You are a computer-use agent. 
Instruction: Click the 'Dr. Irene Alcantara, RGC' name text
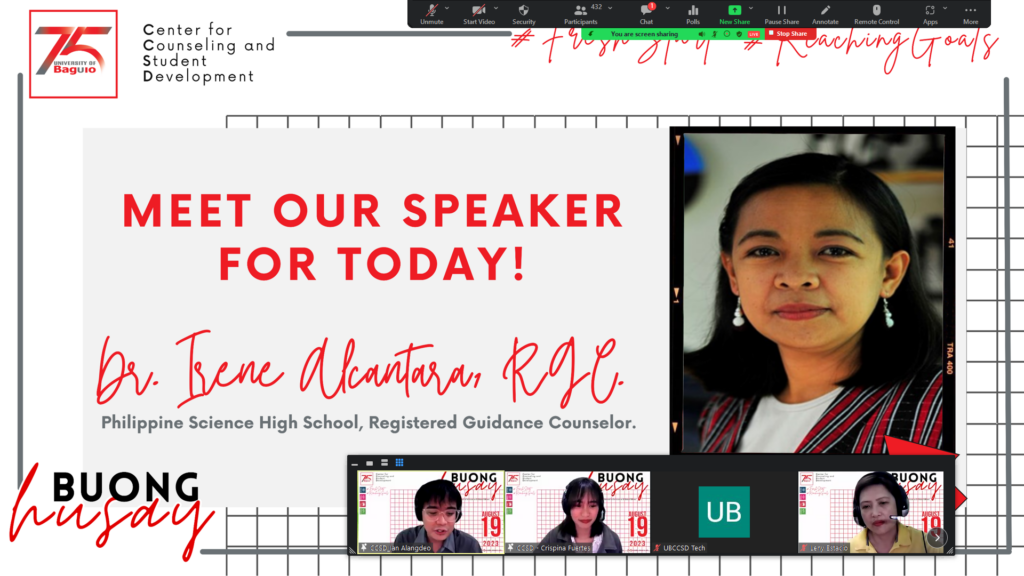click(359, 370)
